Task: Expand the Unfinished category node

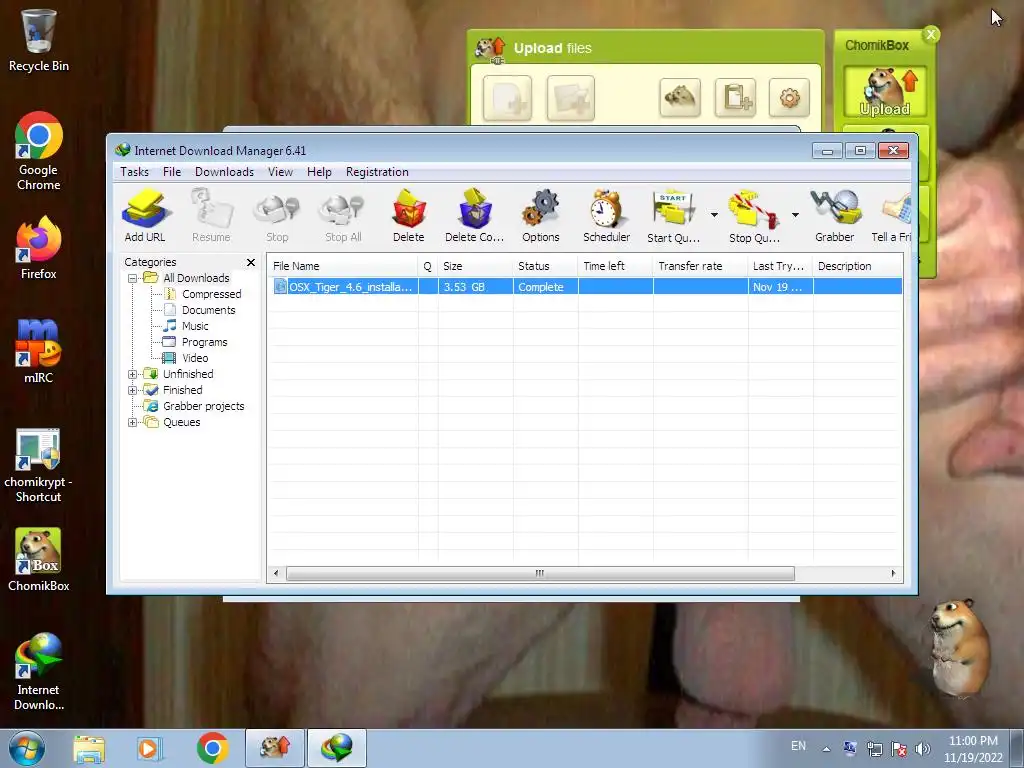Action: [133, 374]
